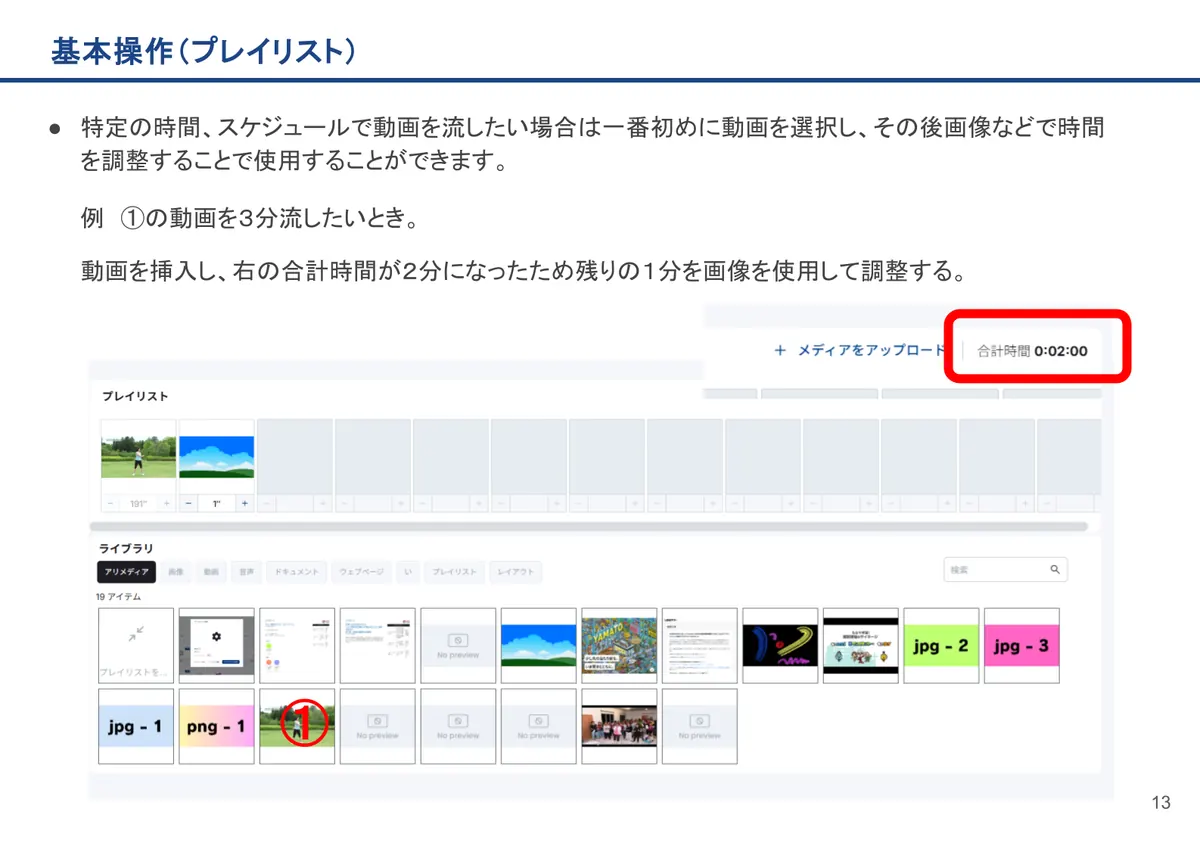Click the collapse arrows icon in プレイリストを tile
1200x849 pixels.
click(x=136, y=633)
